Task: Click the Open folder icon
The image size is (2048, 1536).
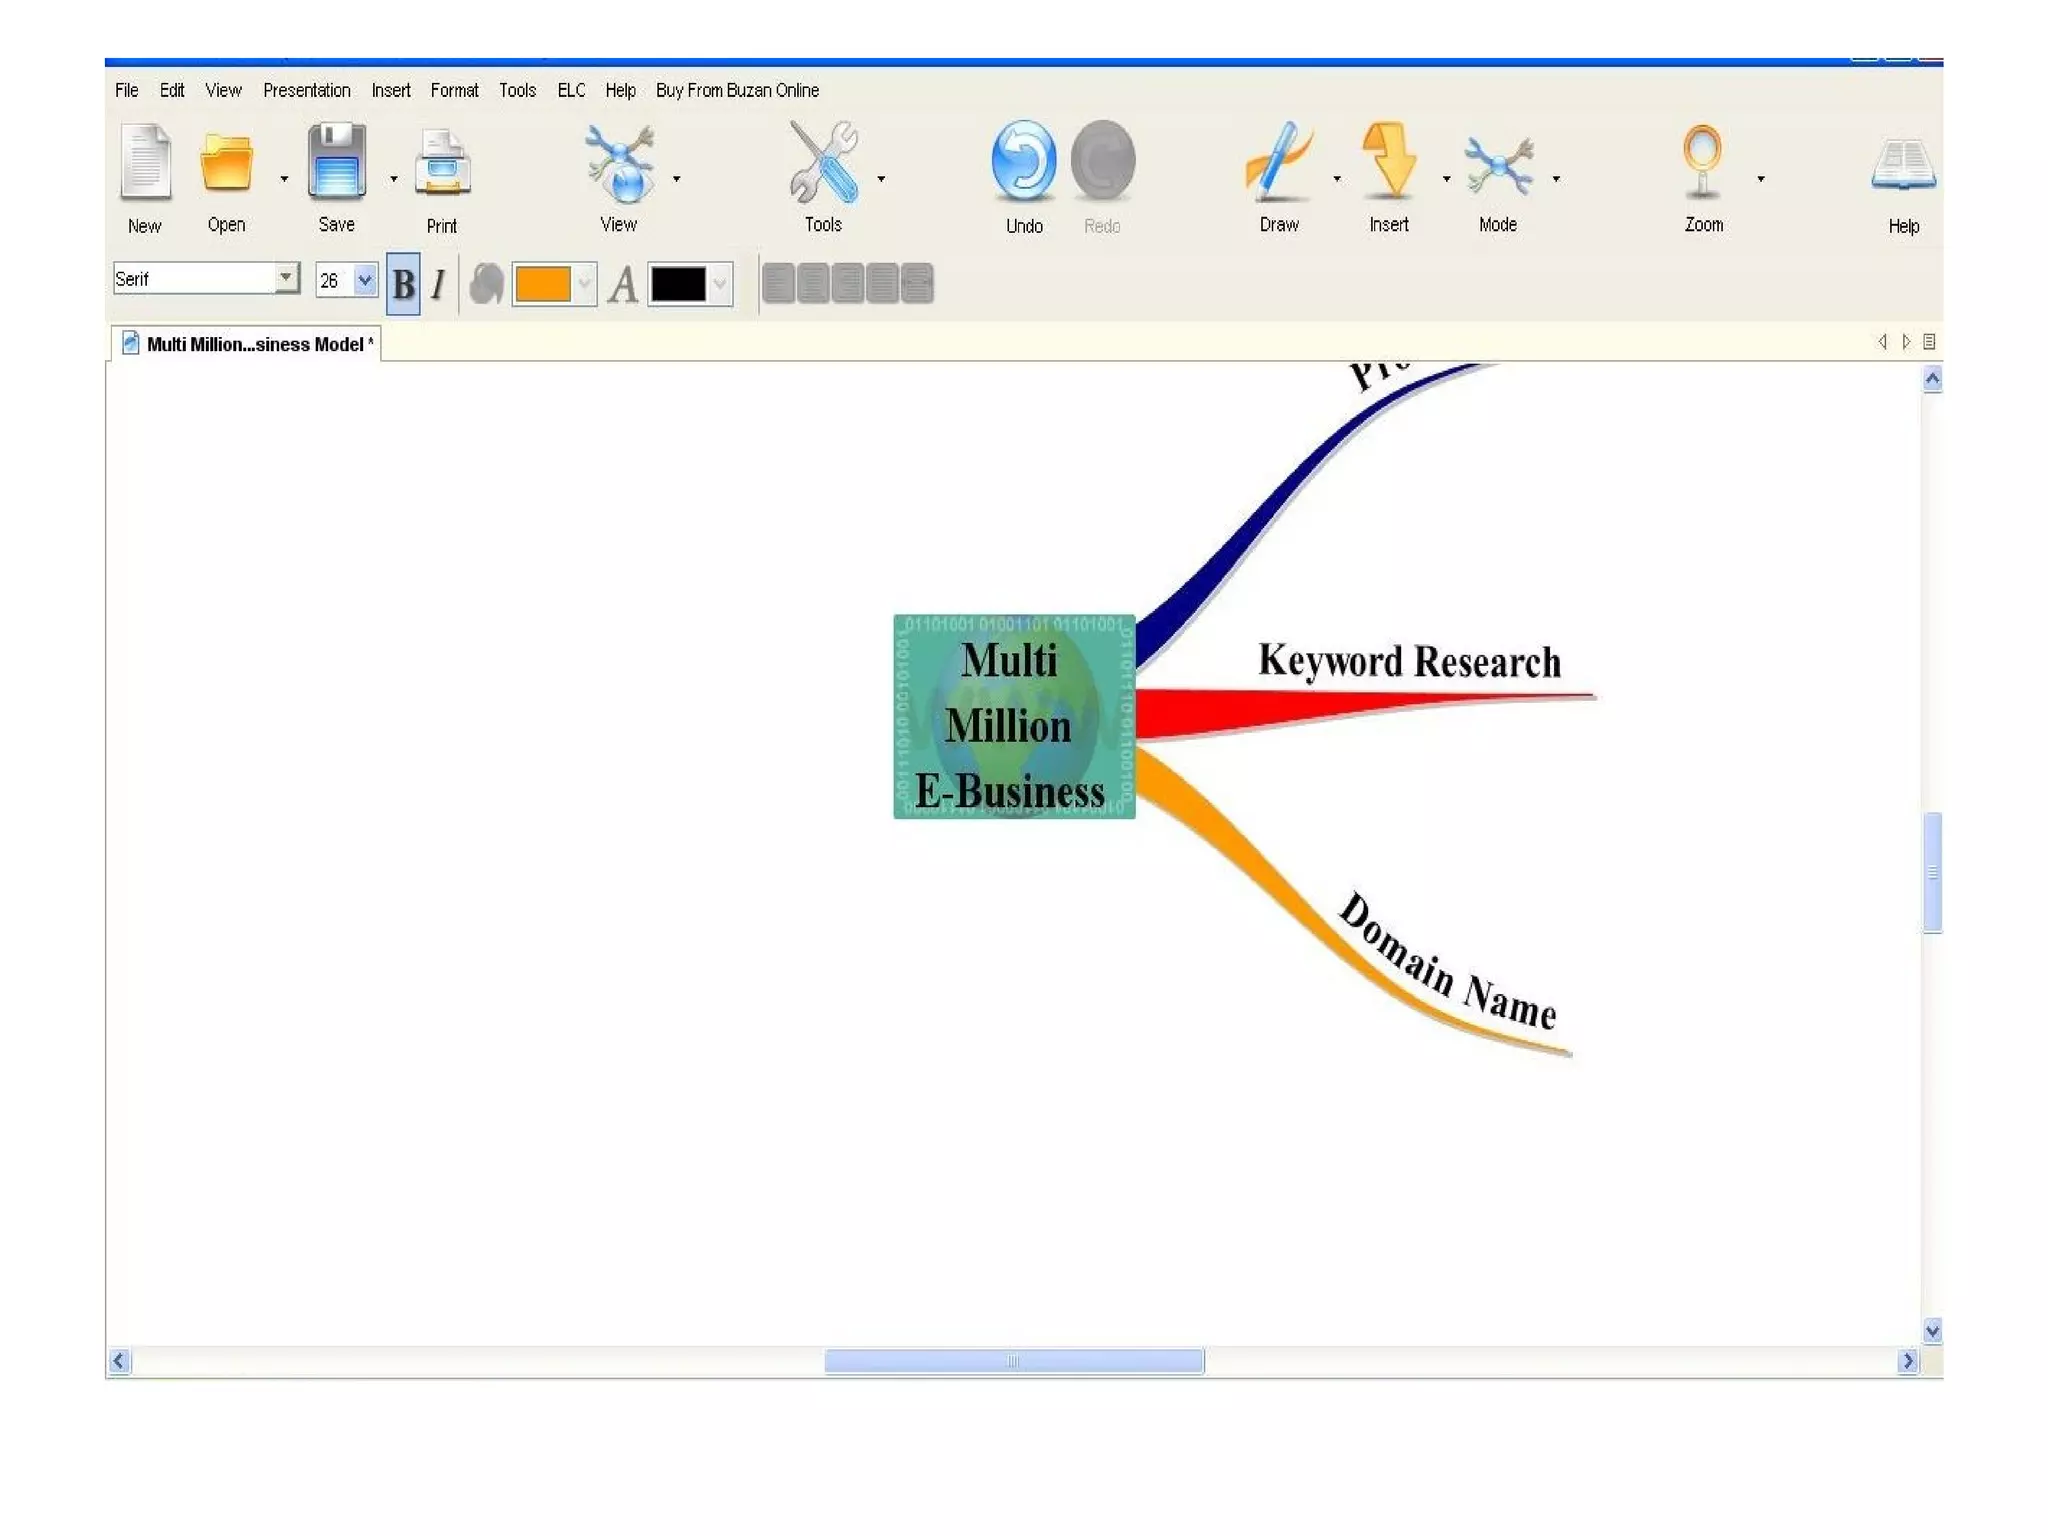Action: [x=226, y=163]
